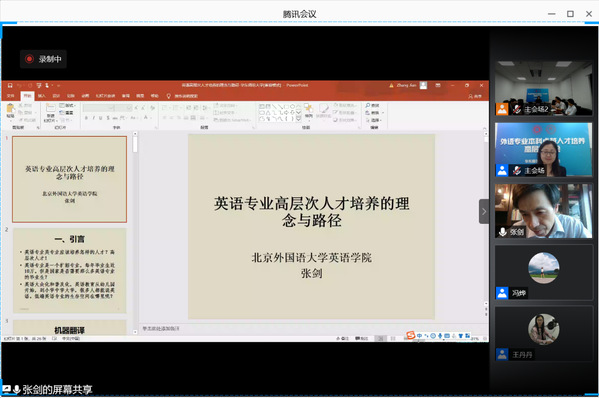The width and height of the screenshot is (599, 398).
Task: Open the font name combo box
Action: pos(99,108)
